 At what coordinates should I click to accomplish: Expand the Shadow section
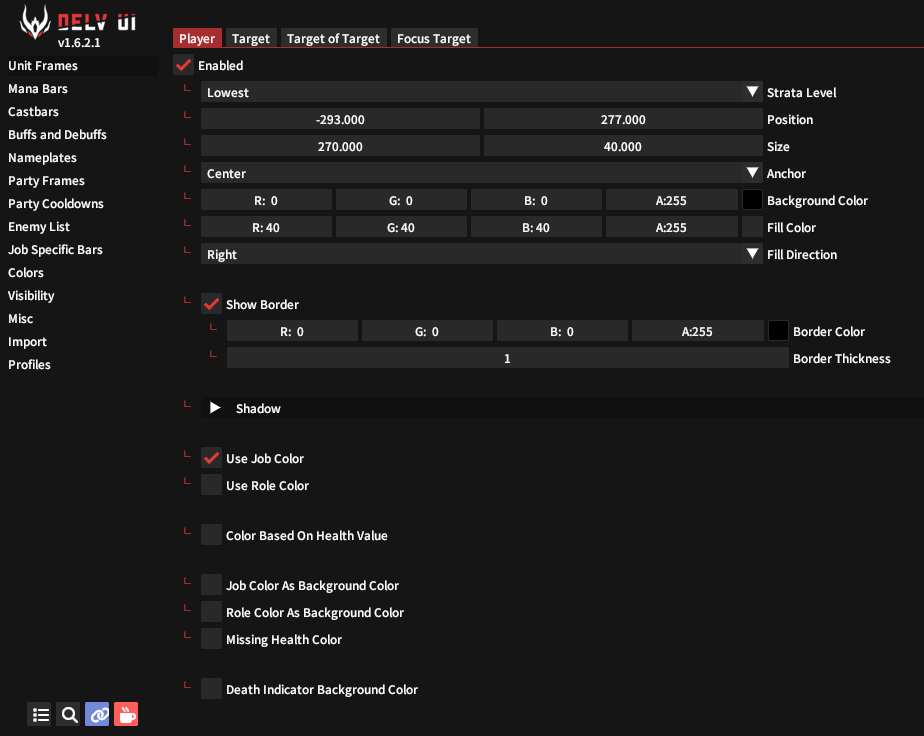pos(215,408)
